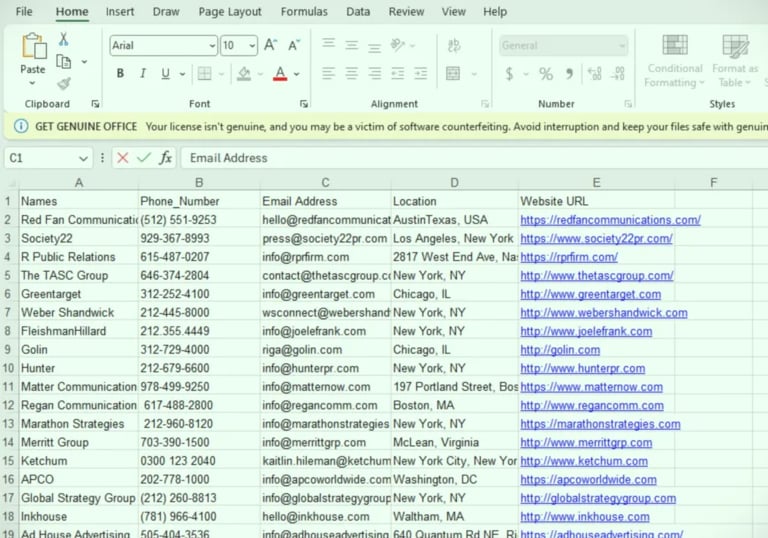Viewport: 768px width, 538px height.
Task: Center text horizontally
Action: click(352, 73)
